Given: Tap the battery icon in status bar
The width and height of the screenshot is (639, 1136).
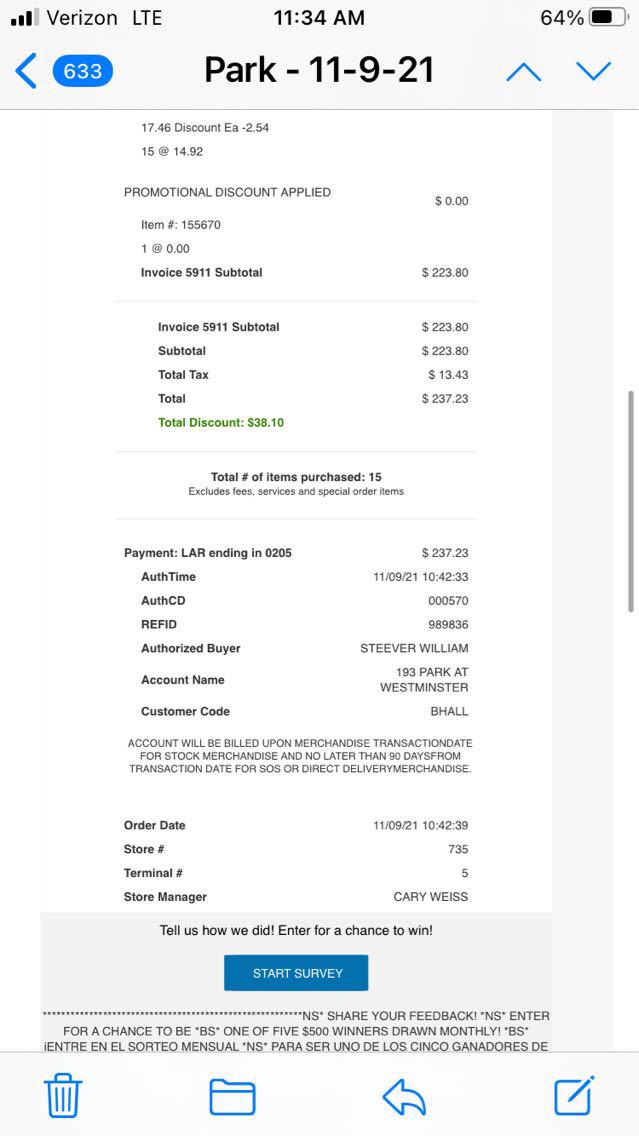Looking at the screenshot, I should pyautogui.click(x=609, y=18).
